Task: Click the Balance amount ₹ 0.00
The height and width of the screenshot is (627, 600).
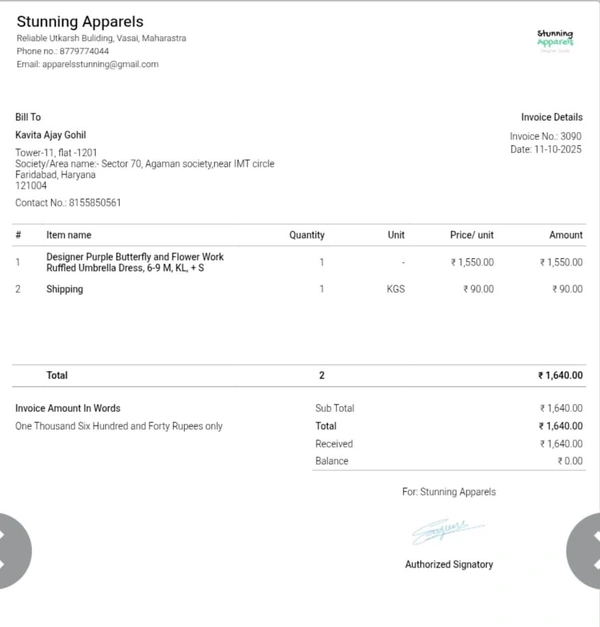Action: (x=570, y=461)
